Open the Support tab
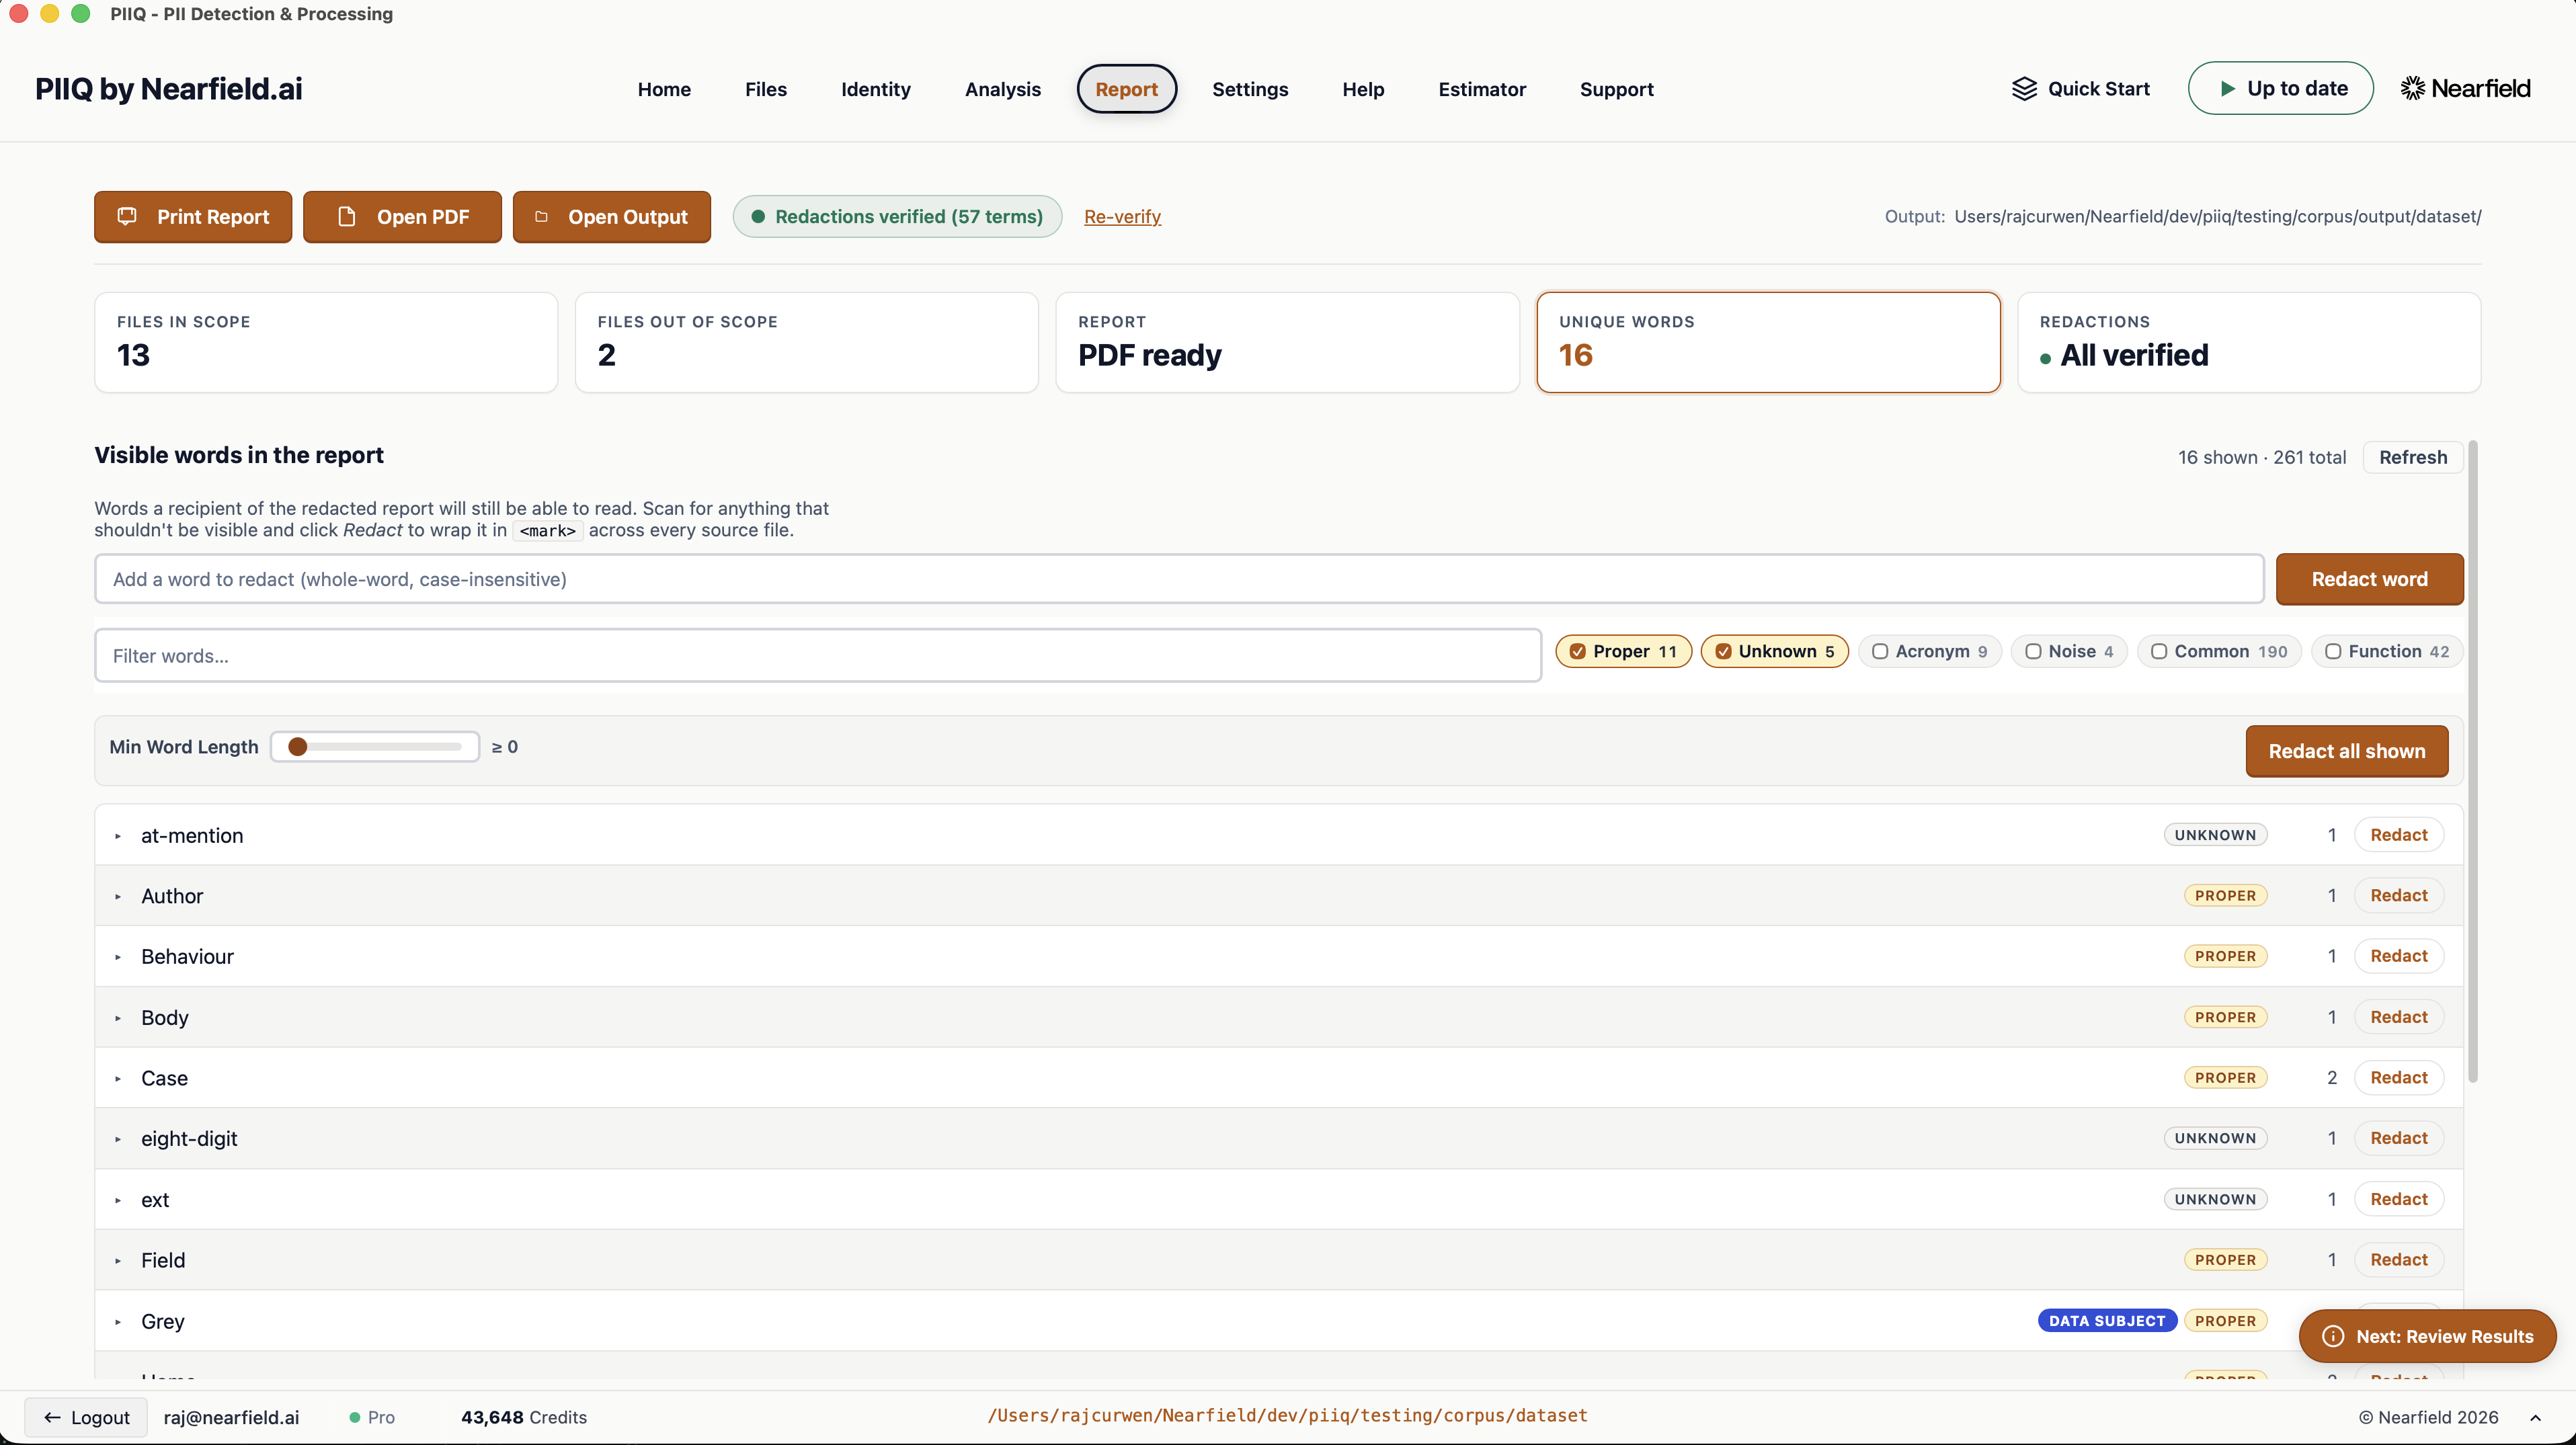2576x1445 pixels. (x=1616, y=89)
